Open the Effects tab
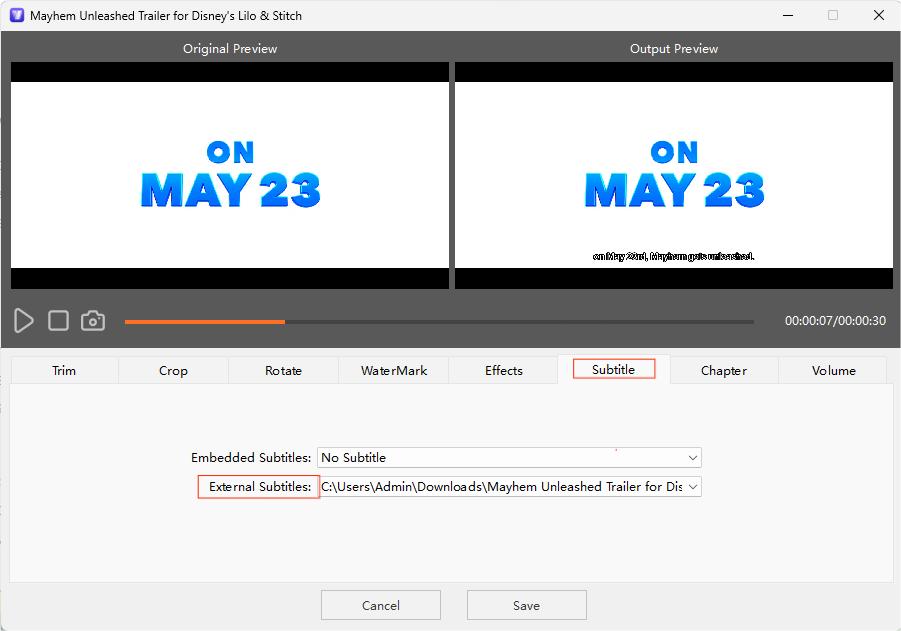 point(503,369)
